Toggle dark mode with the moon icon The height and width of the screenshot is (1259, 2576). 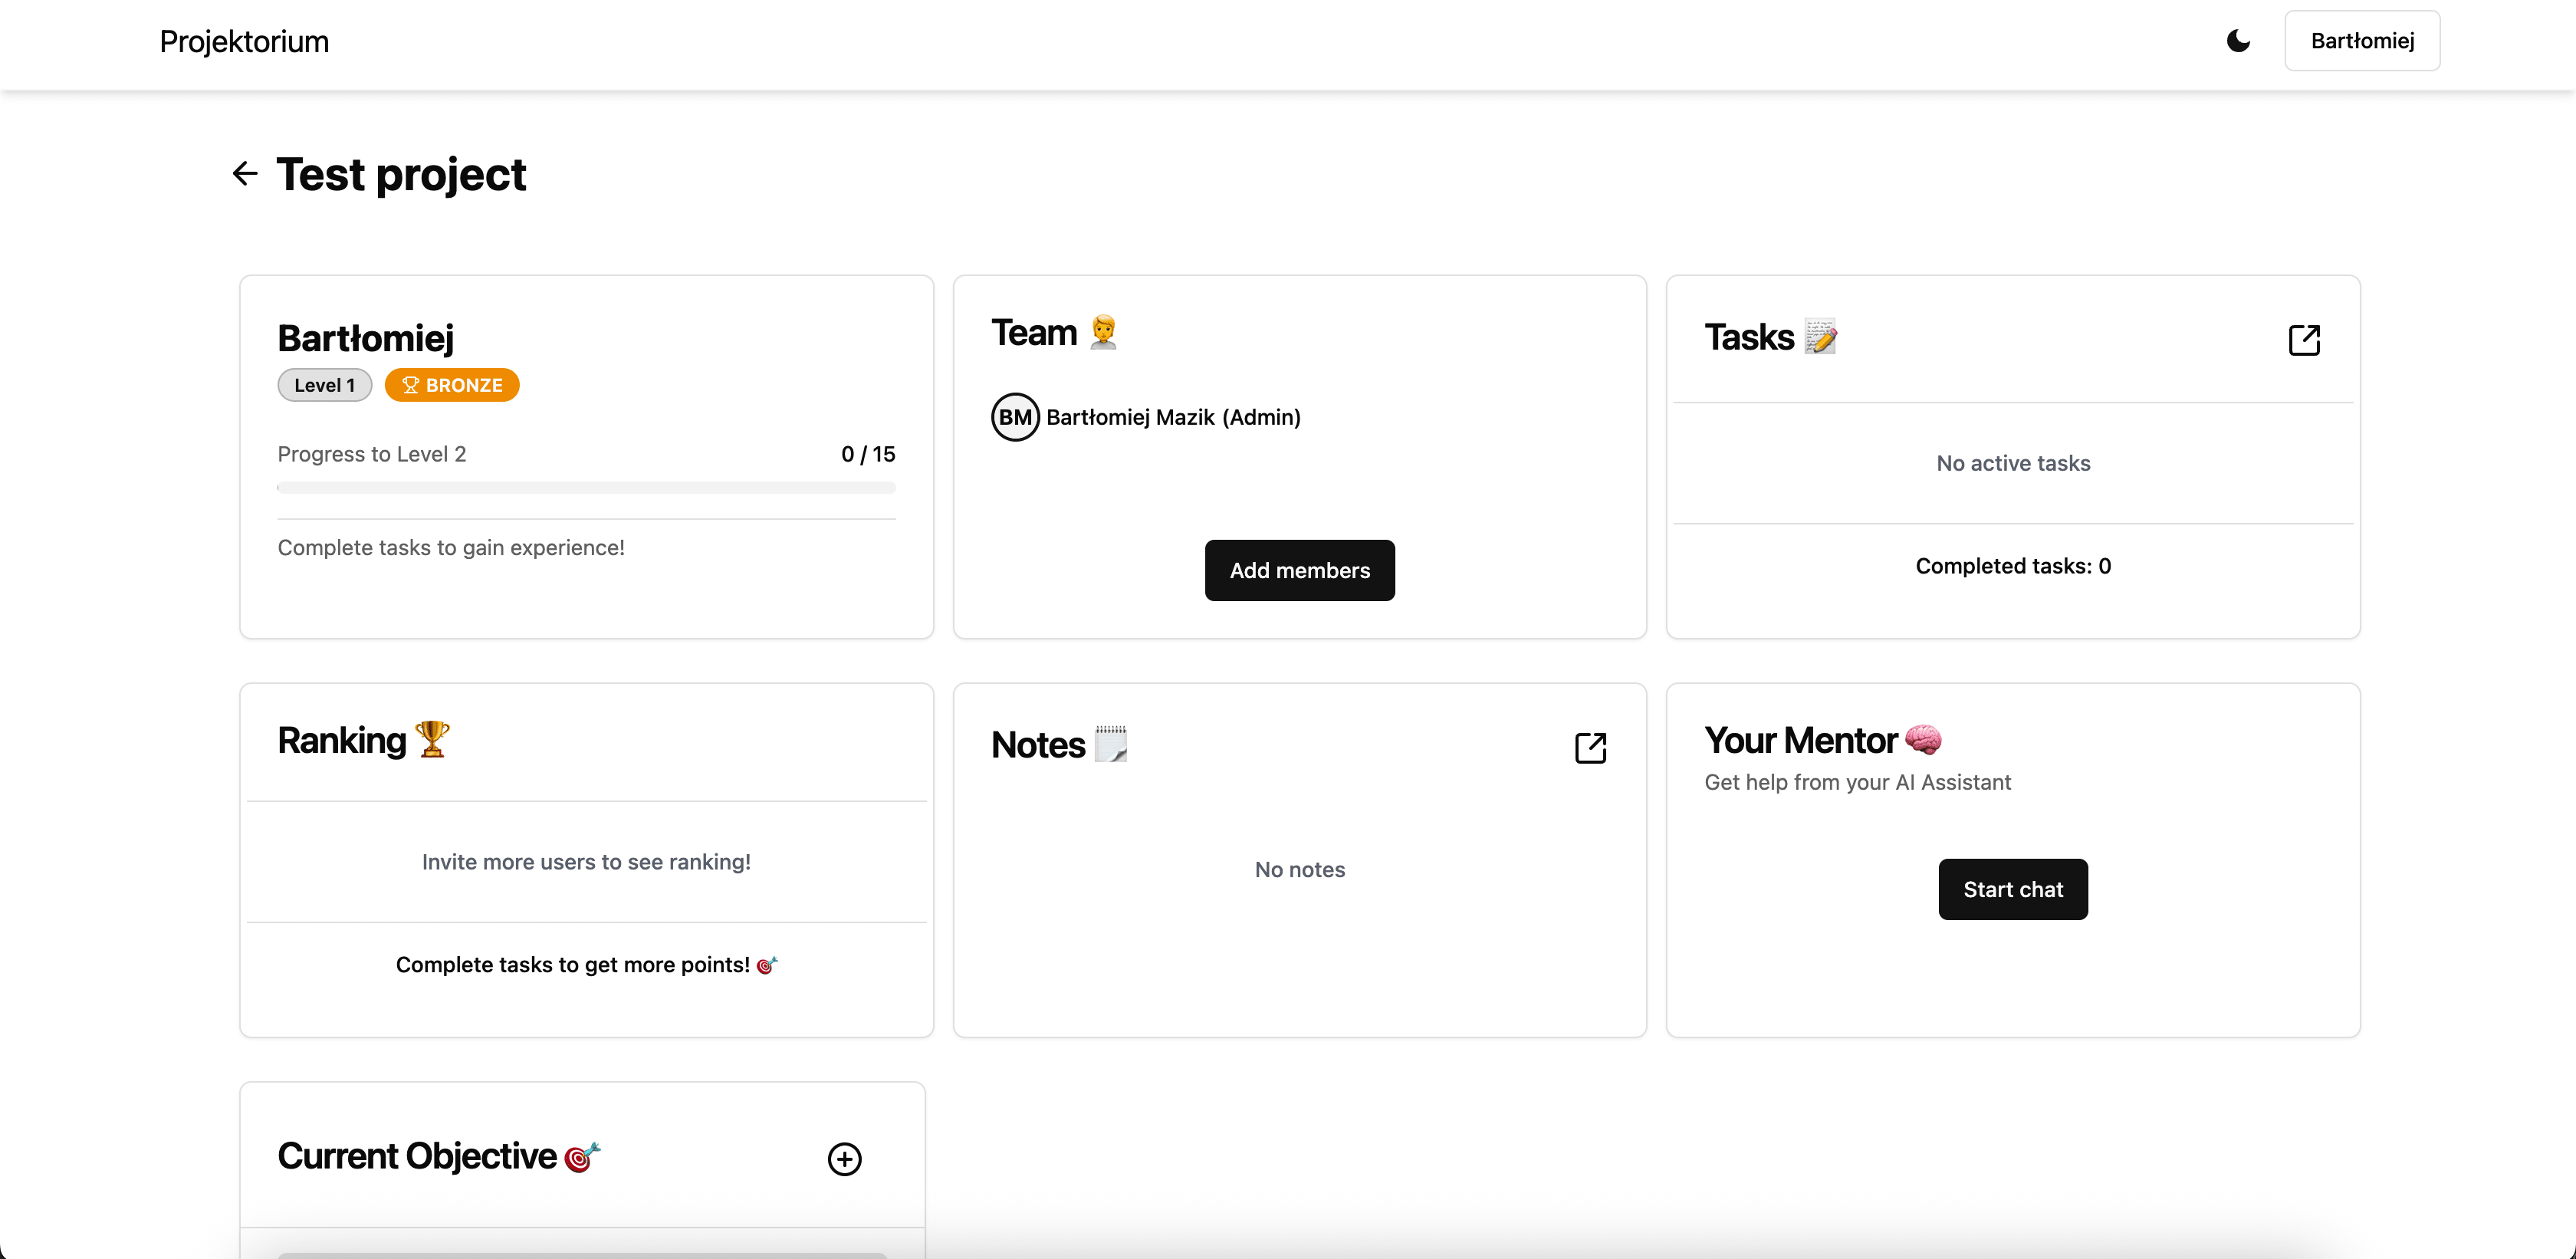[x=2238, y=41]
